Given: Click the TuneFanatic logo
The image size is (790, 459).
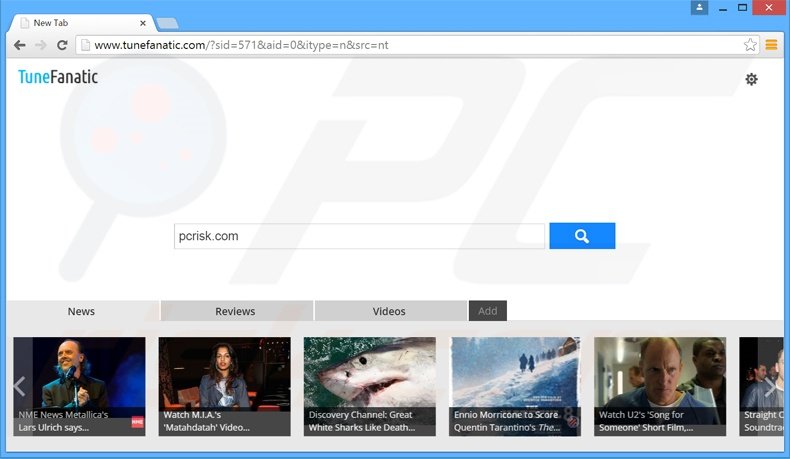Looking at the screenshot, I should click(58, 77).
